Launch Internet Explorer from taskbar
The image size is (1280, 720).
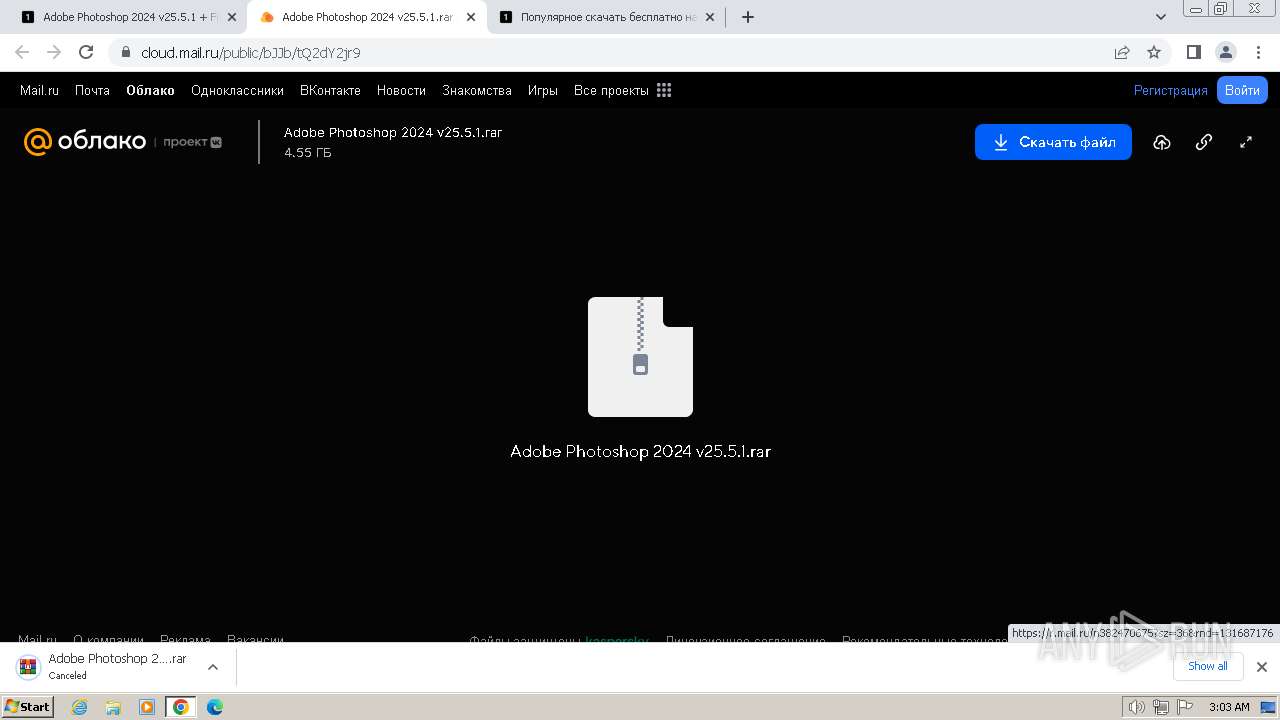tap(80, 707)
